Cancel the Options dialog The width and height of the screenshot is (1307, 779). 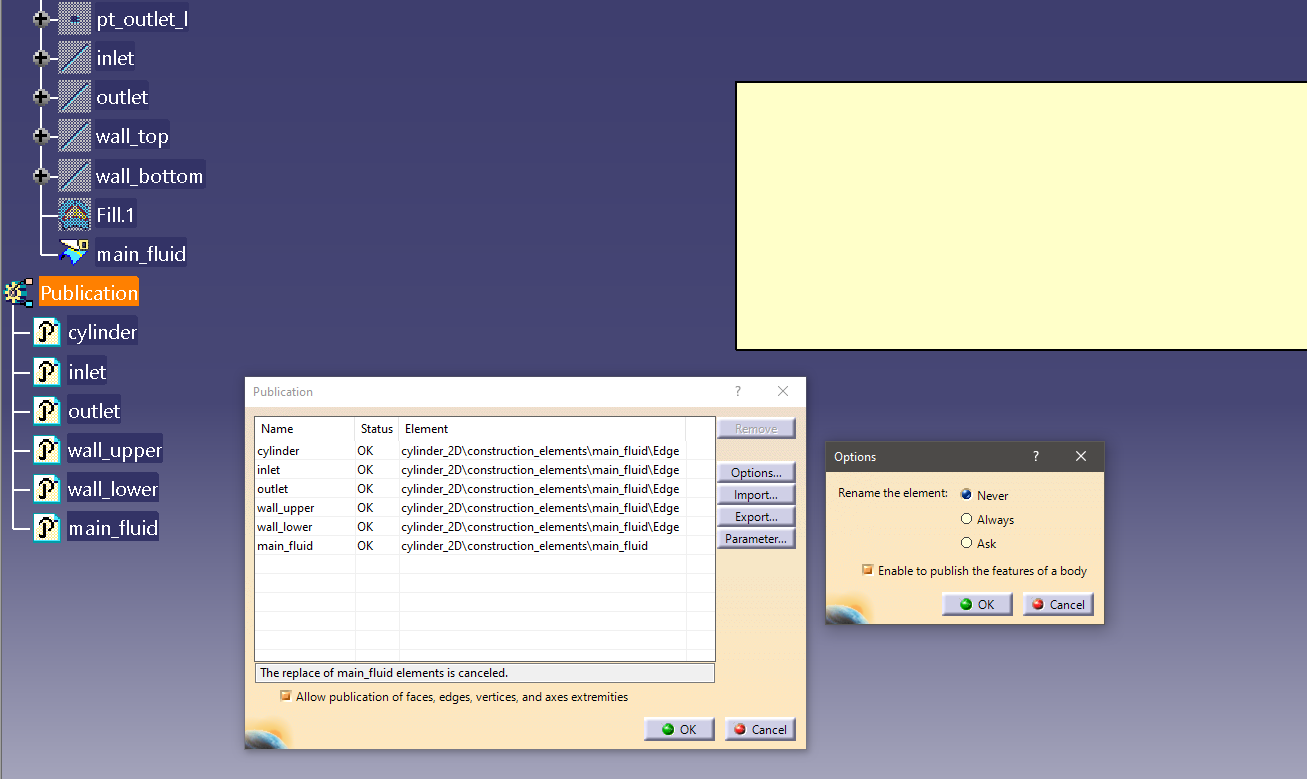pos(1058,604)
